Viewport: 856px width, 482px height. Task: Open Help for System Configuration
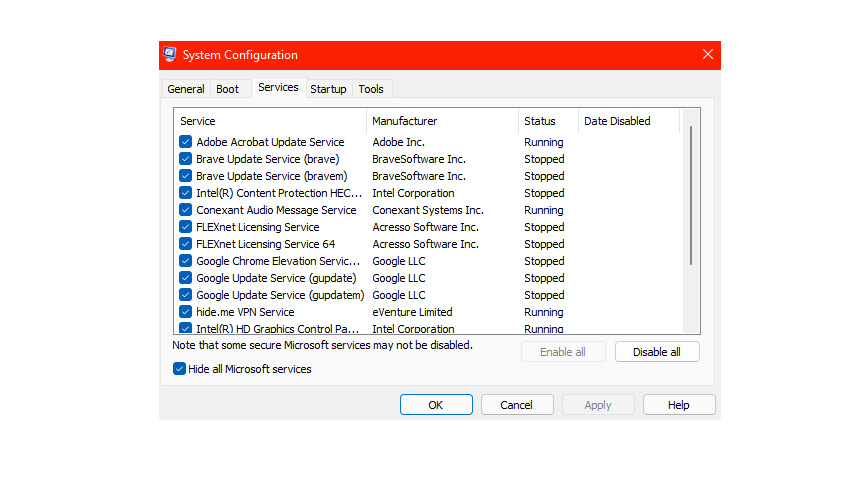point(679,405)
